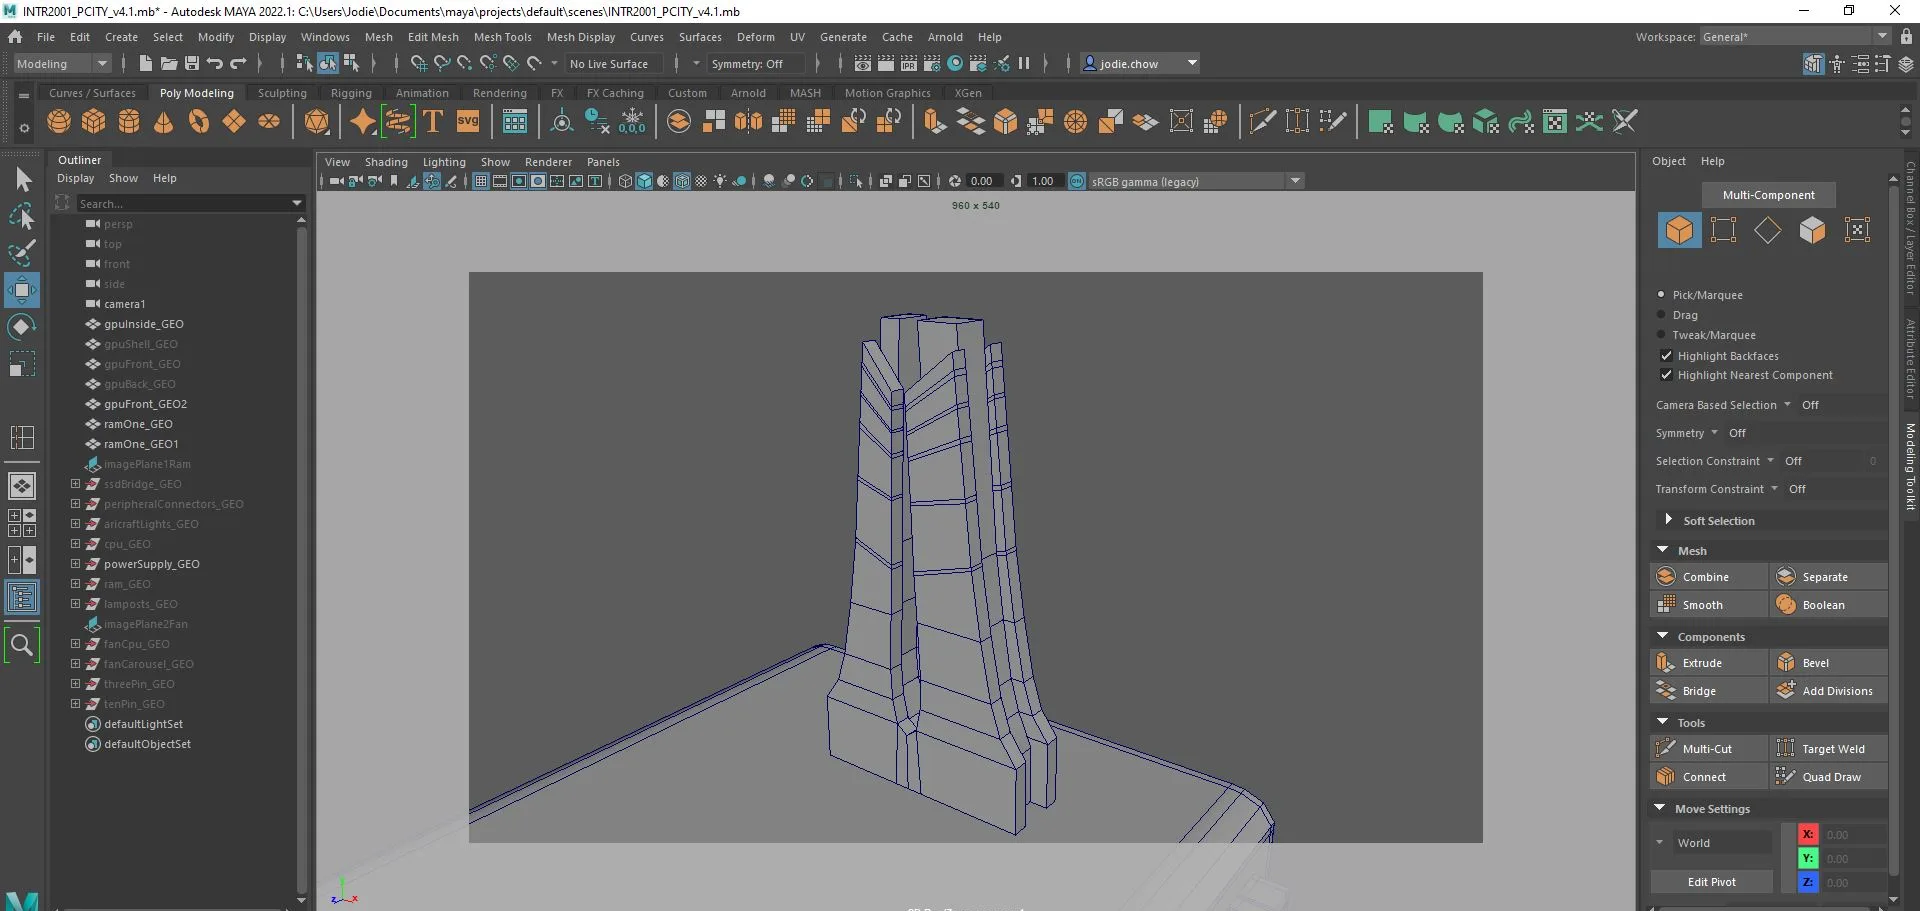Click the Undo arrow in the status line
The height and width of the screenshot is (911, 1920).
pyautogui.click(x=215, y=63)
